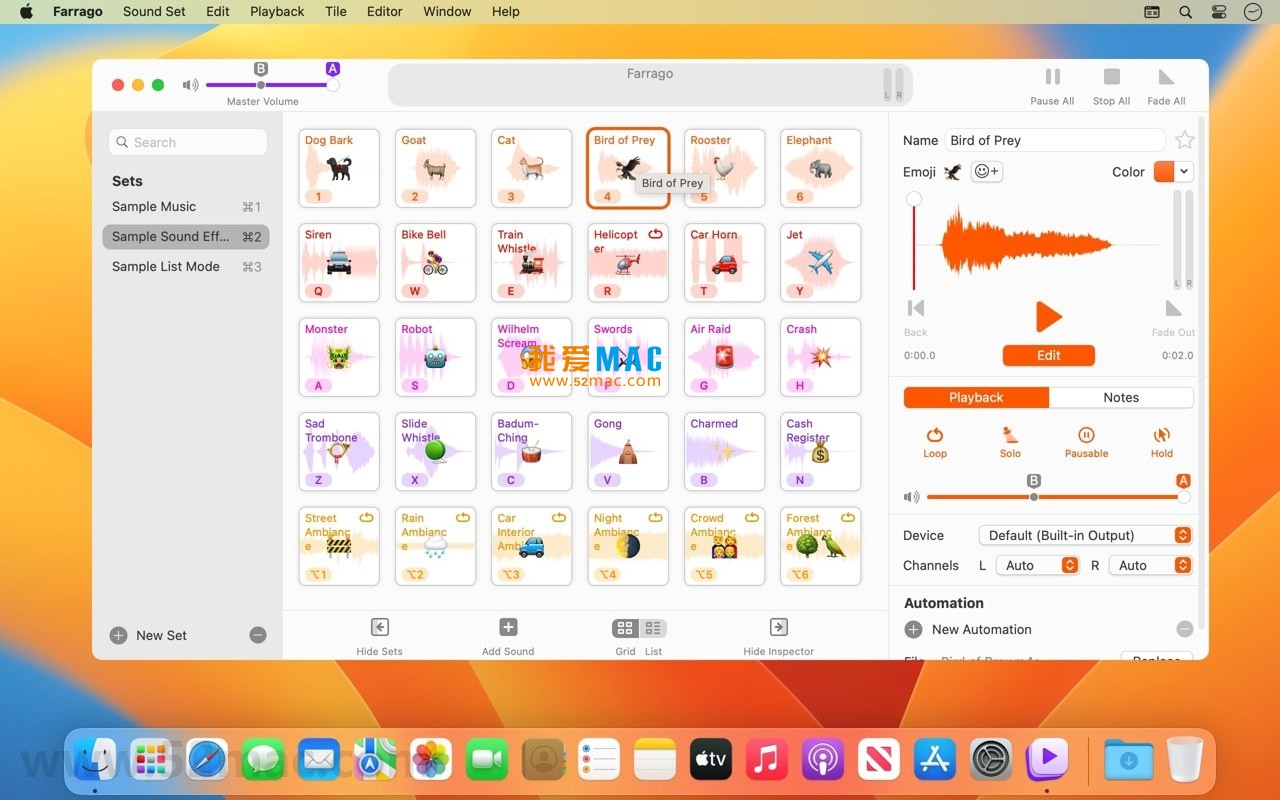Image resolution: width=1280 pixels, height=800 pixels.
Task: Click the Search field in sidebar
Action: 188,142
